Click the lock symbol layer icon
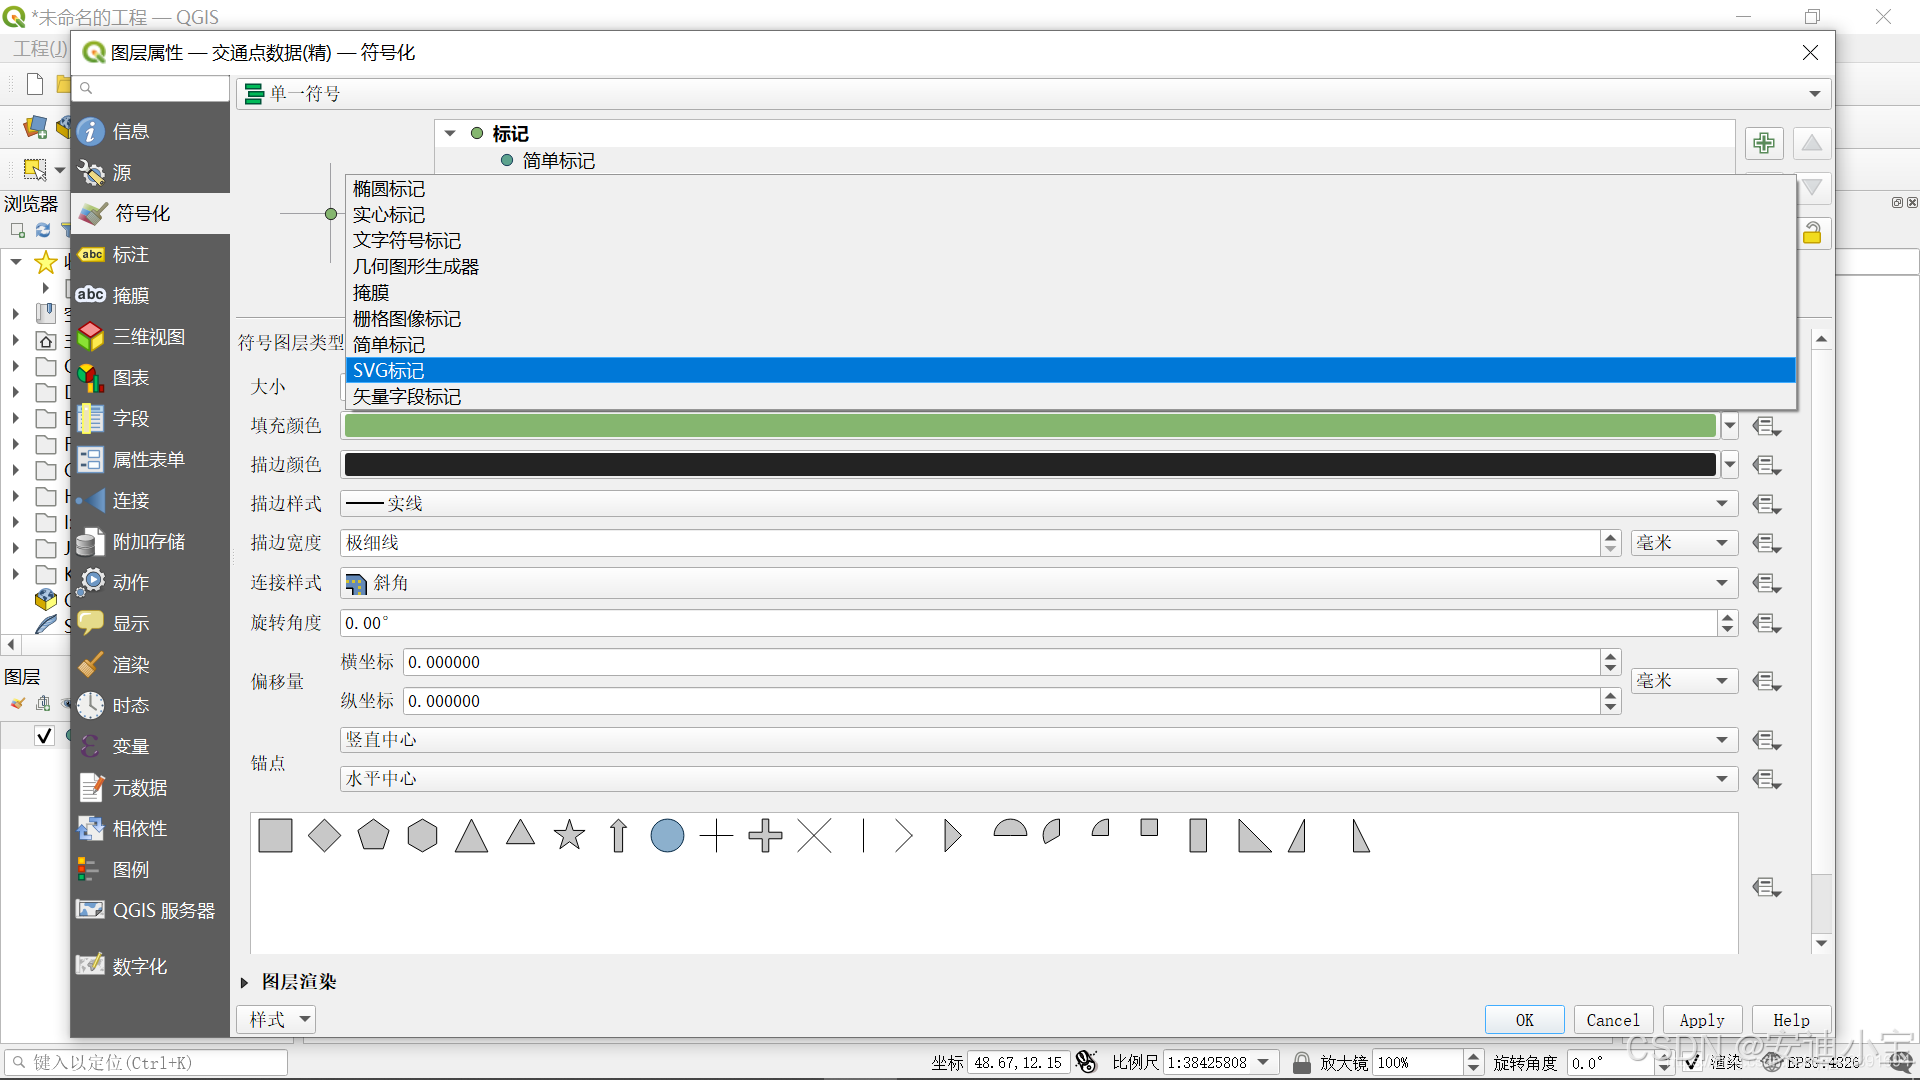Screen dimensions: 1920x1080 point(1811,234)
